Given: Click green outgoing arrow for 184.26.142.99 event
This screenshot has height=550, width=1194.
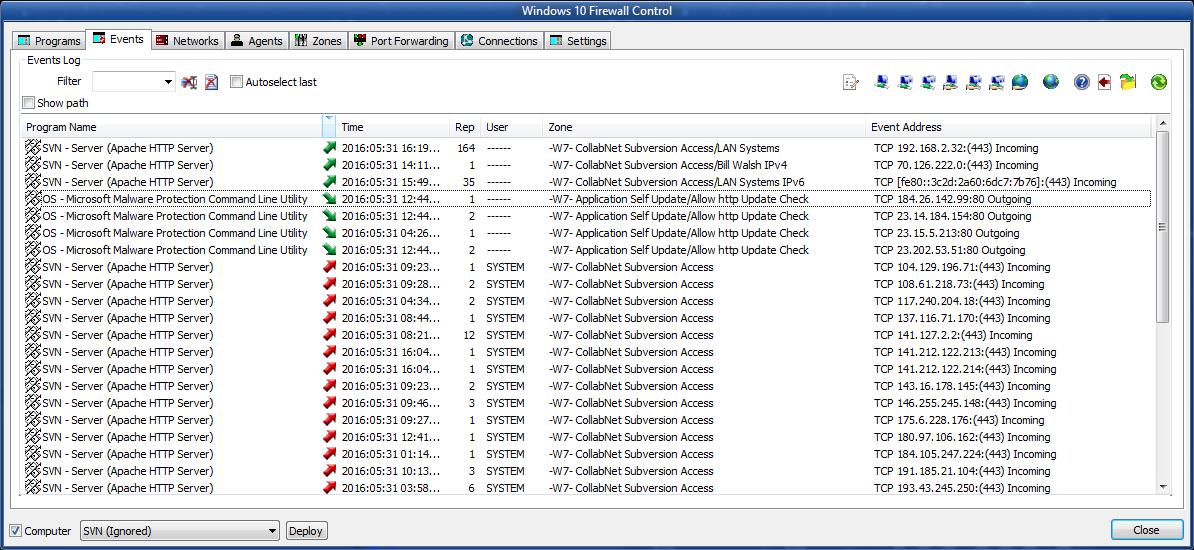Looking at the screenshot, I should point(330,199).
